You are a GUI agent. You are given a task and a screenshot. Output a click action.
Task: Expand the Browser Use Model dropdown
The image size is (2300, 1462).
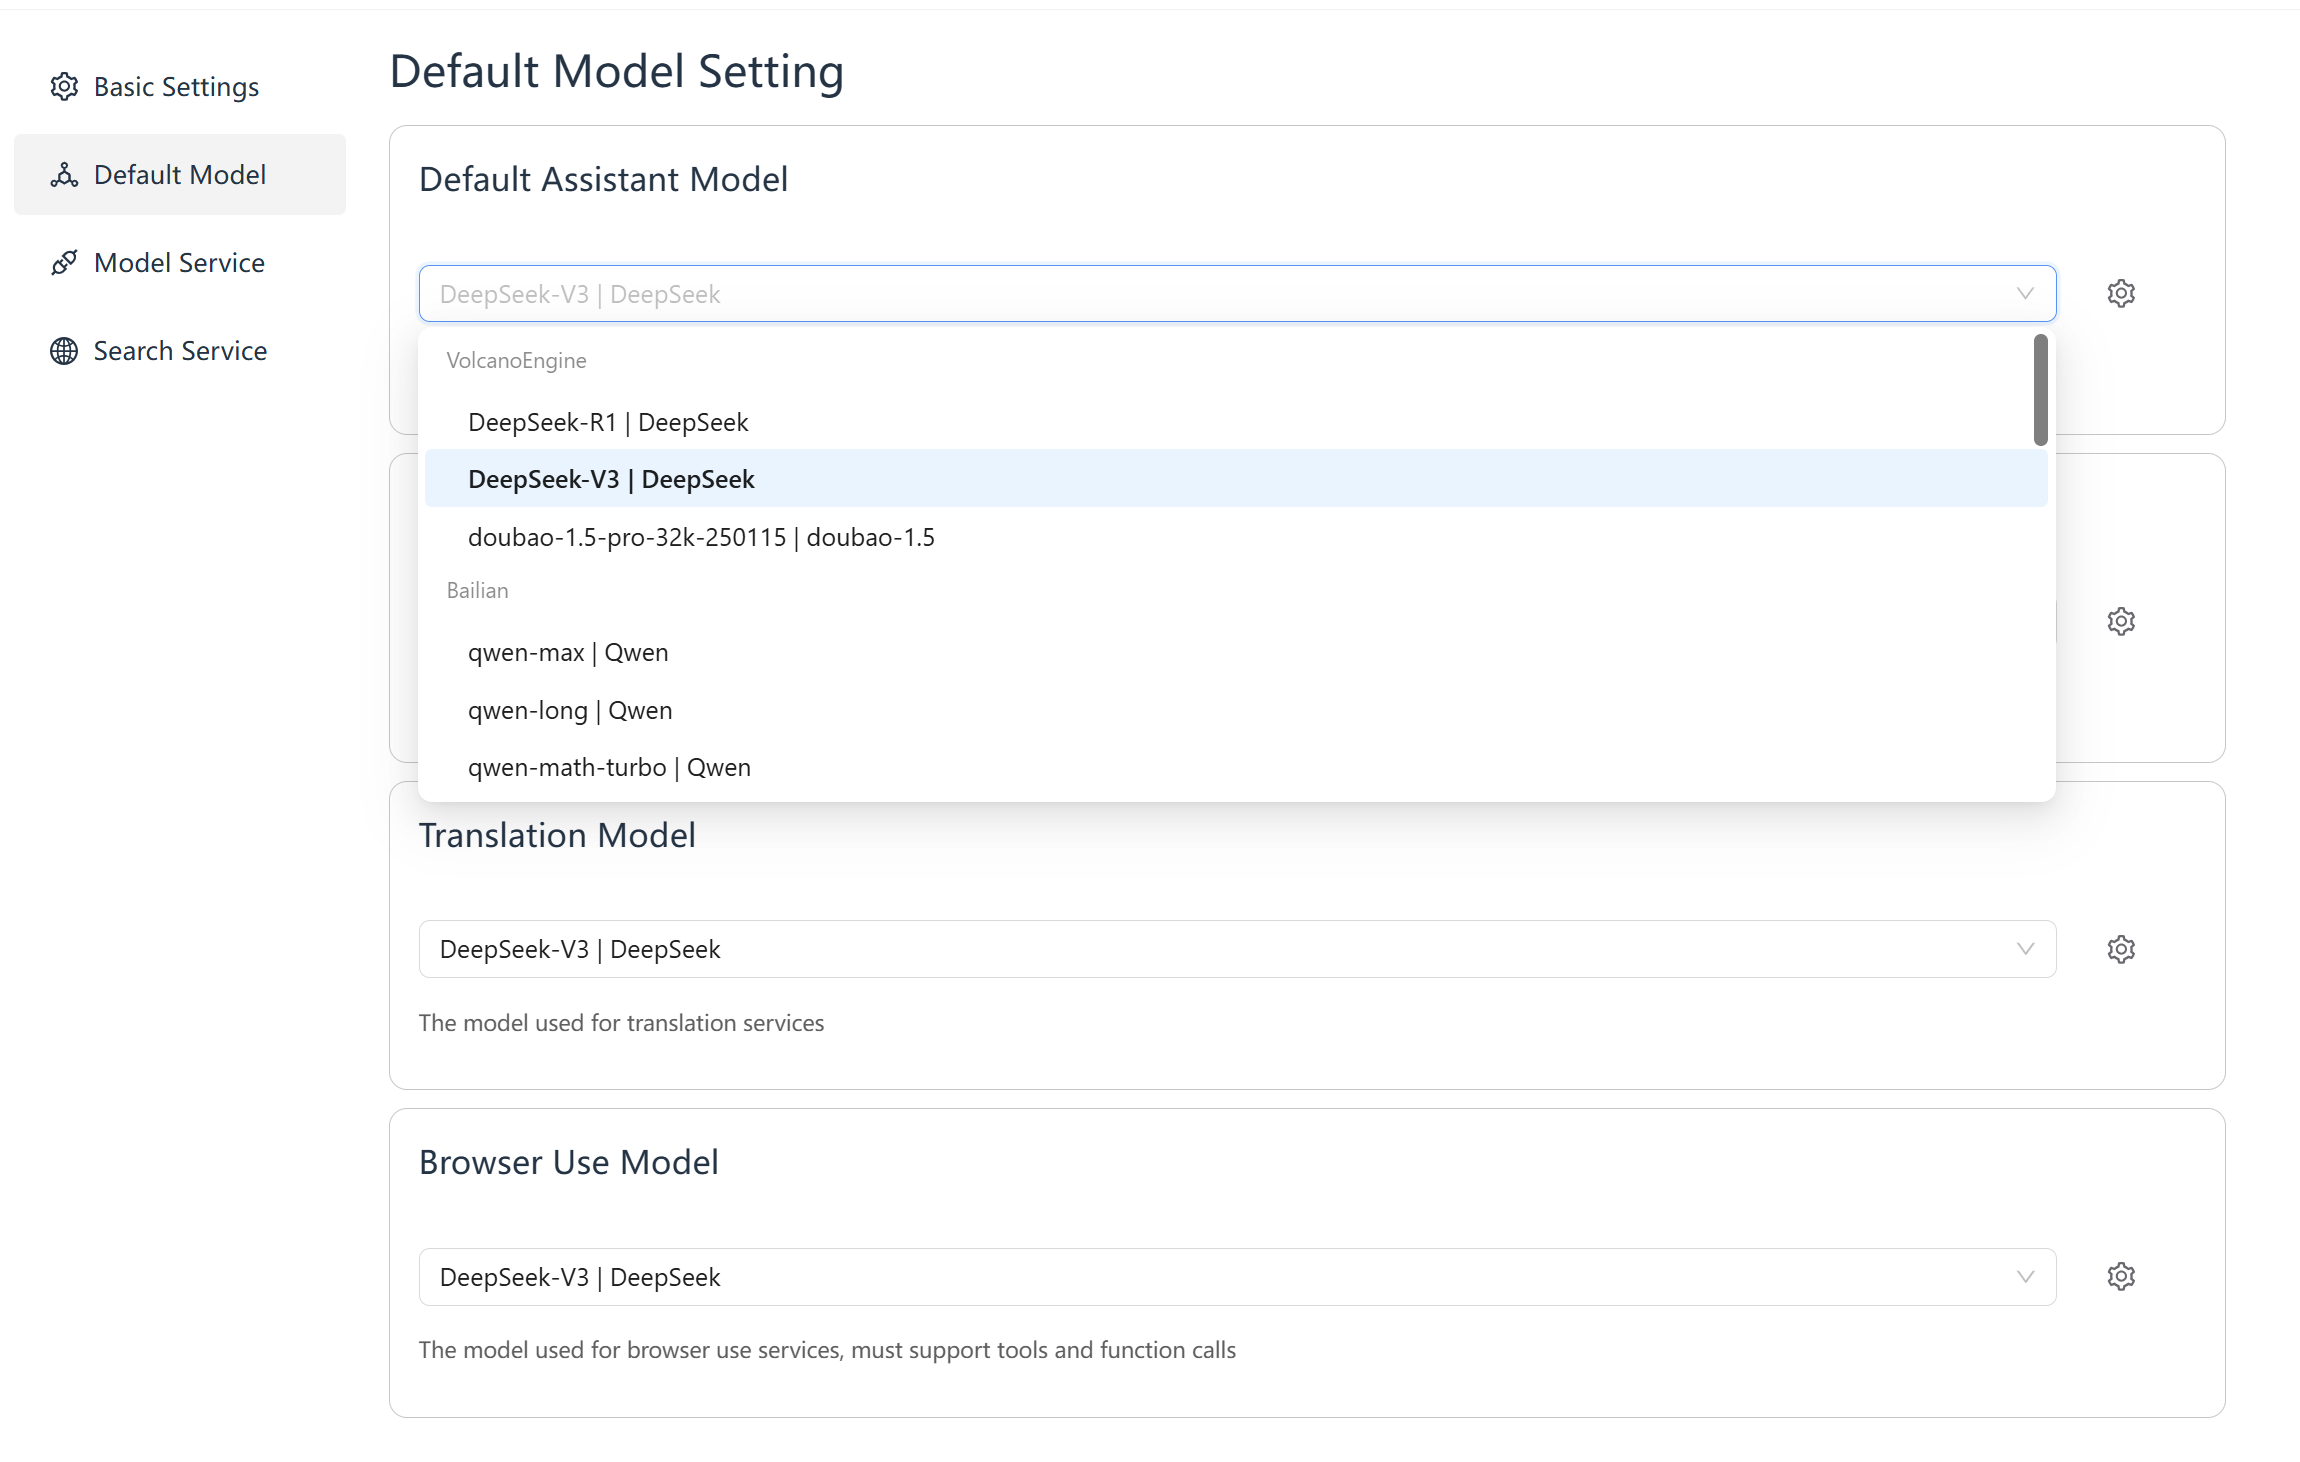point(1237,1277)
